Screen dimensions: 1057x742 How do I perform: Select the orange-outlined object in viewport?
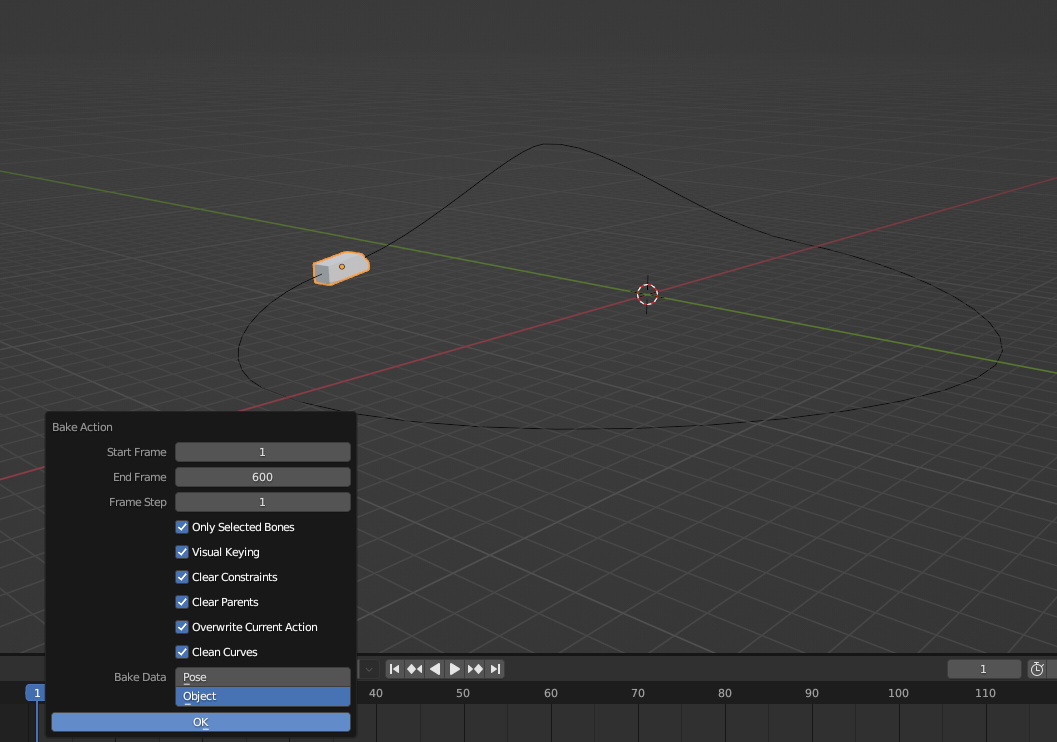341,268
